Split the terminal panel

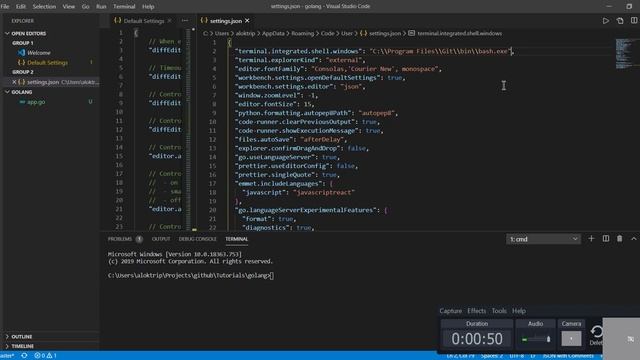606,239
